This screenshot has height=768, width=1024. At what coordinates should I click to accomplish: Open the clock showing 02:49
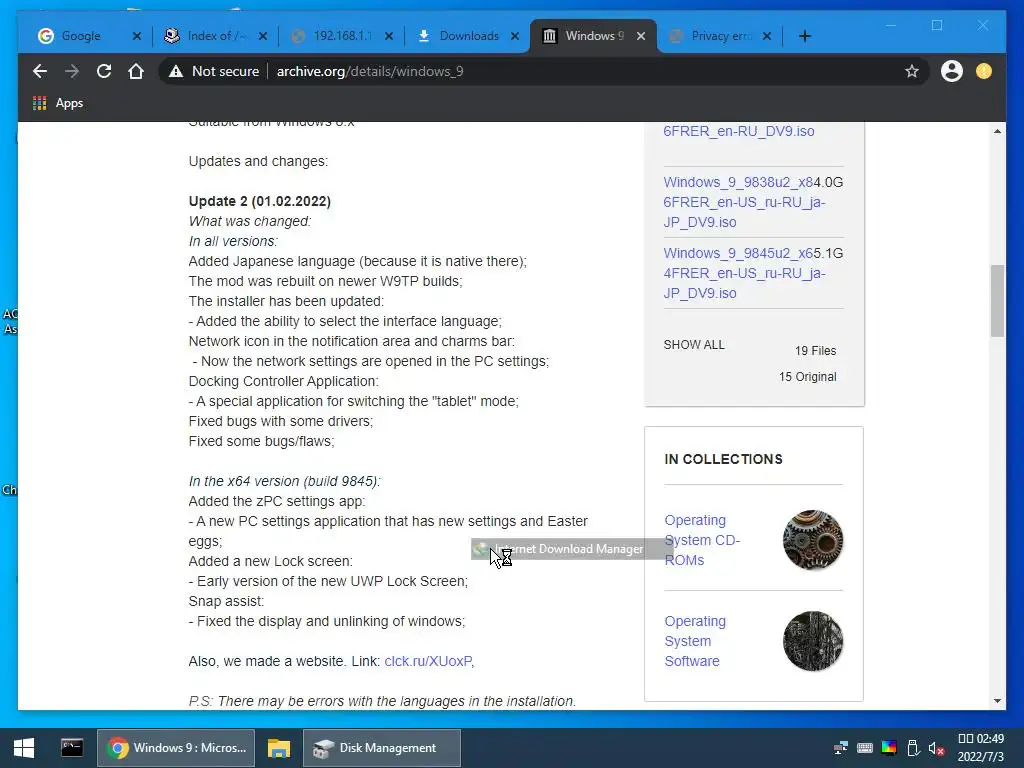[980, 748]
